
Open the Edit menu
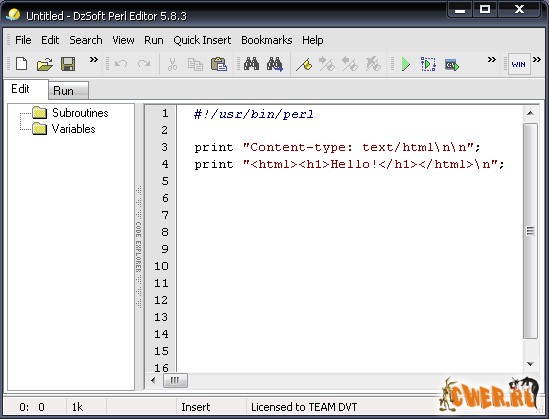pos(50,40)
